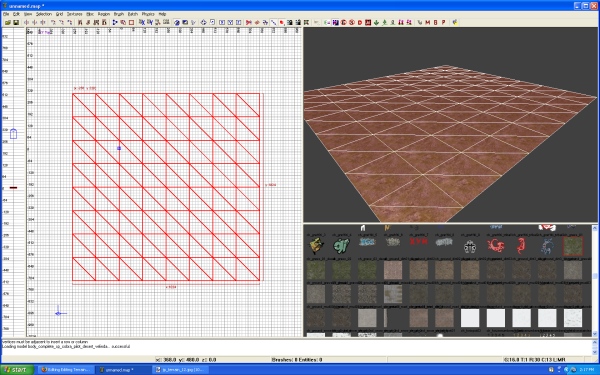The image size is (600, 375).
Task: Click the red letter M toolbar icon
Action: pyautogui.click(x=427, y=23)
